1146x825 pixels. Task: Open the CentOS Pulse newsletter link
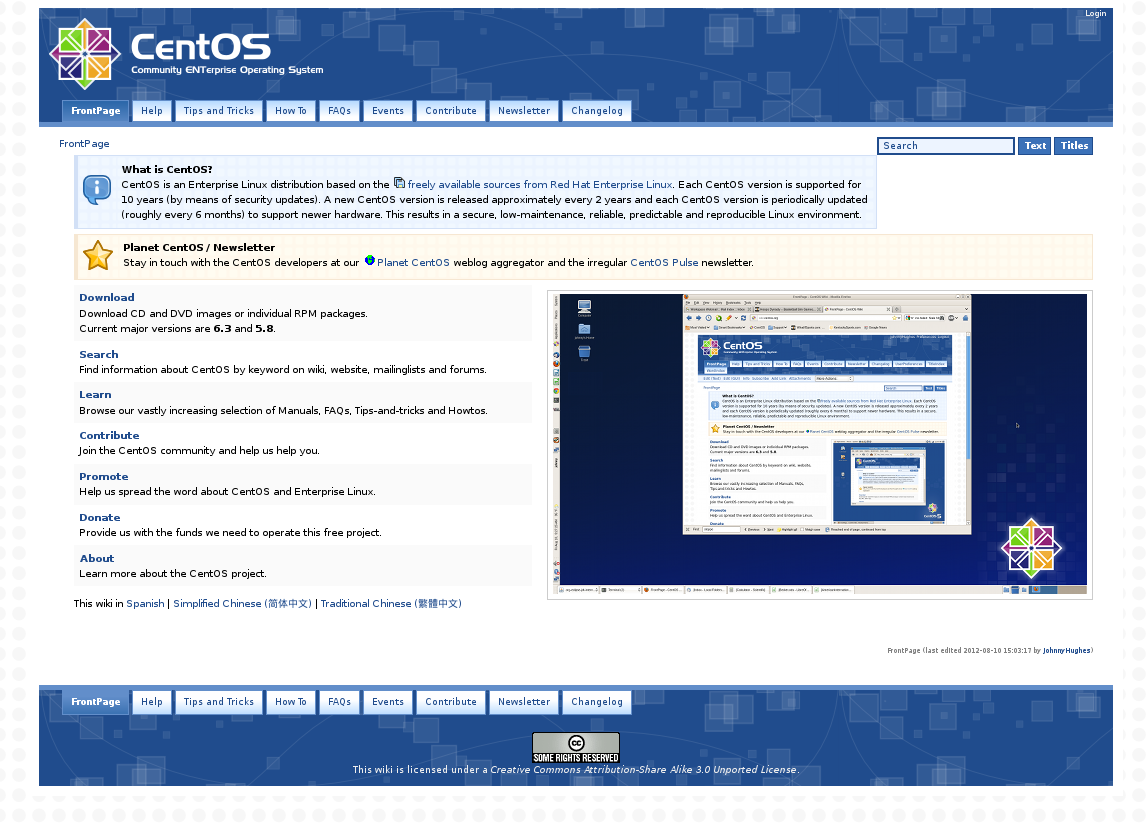tap(664, 263)
